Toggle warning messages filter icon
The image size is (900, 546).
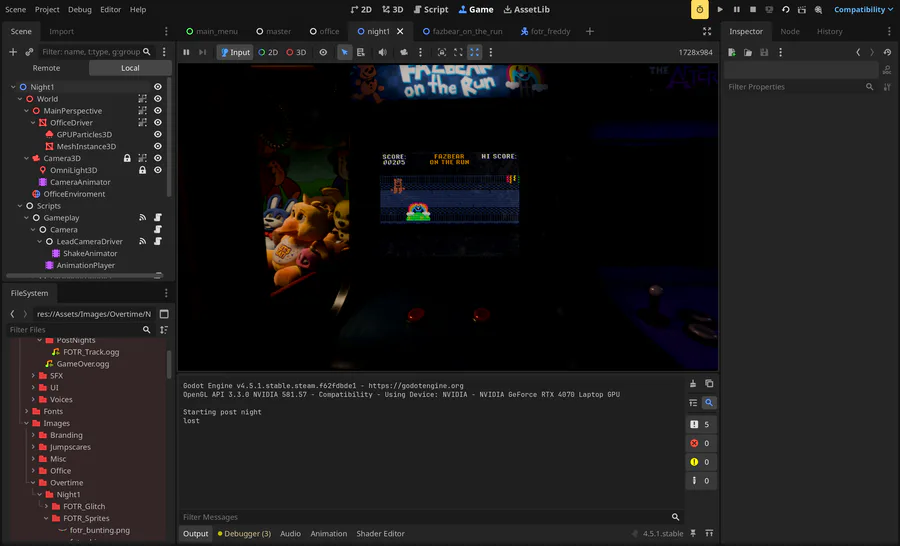click(701, 462)
